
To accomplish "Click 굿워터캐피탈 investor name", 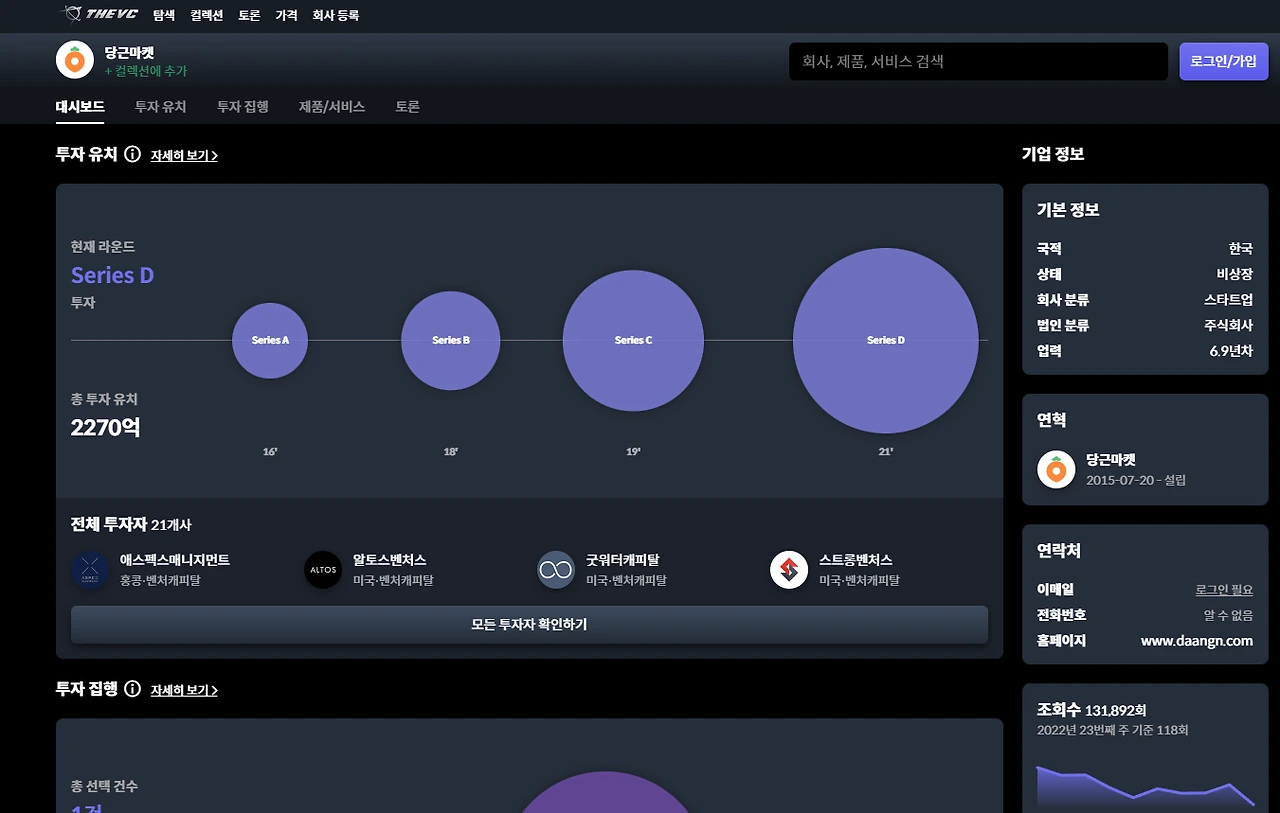I will (x=623, y=560).
